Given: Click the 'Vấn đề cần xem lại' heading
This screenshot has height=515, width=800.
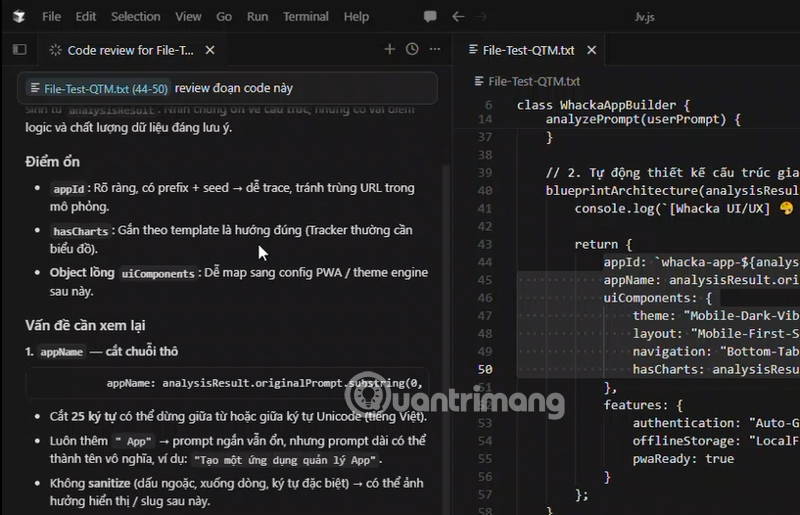Looking at the screenshot, I should (x=85, y=325).
